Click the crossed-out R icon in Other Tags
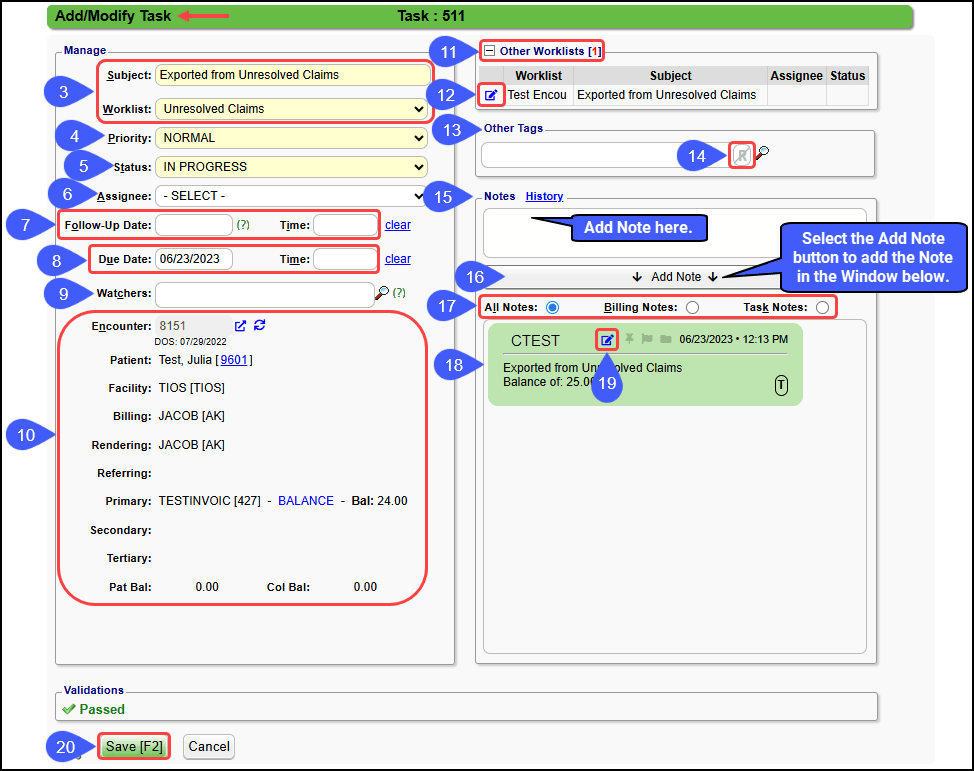 tap(741, 154)
